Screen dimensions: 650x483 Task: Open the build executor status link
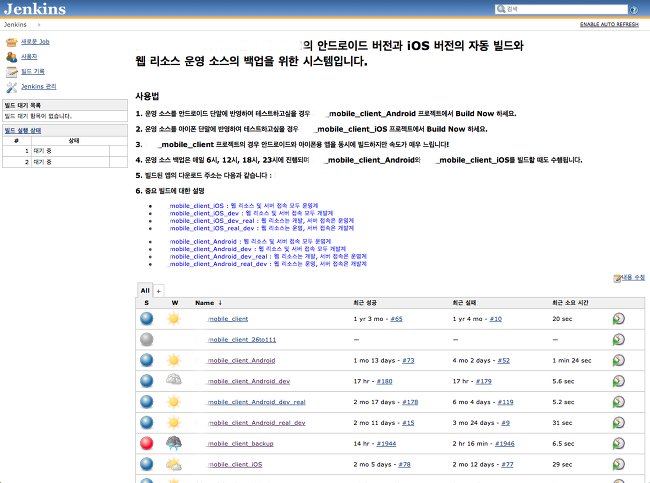coord(23,130)
